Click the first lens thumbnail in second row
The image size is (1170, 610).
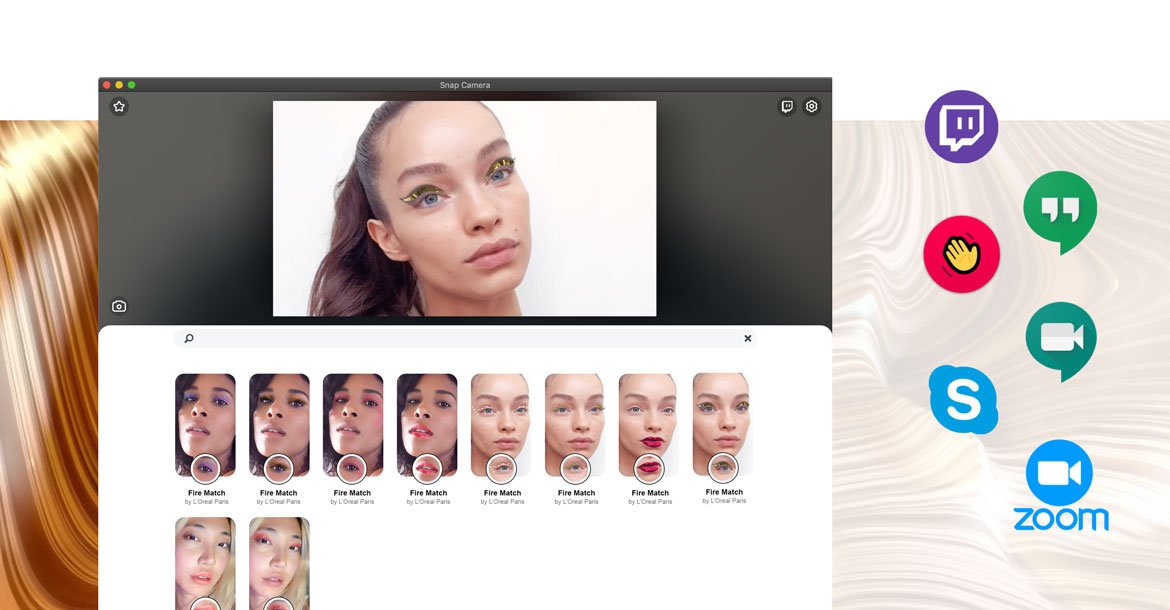click(205, 562)
